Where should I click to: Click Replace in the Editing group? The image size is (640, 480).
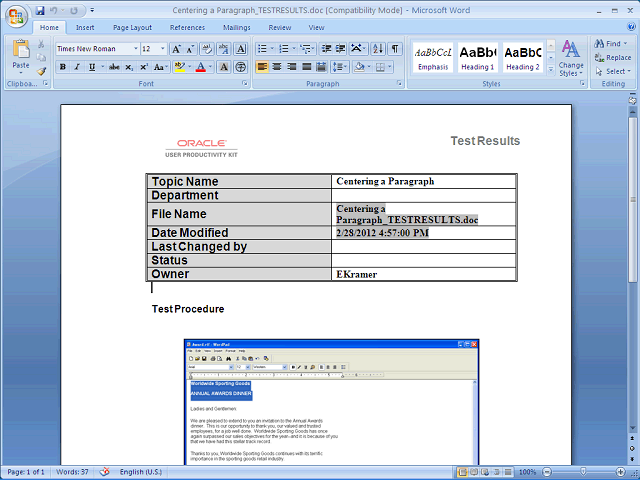pyautogui.click(x=613, y=58)
